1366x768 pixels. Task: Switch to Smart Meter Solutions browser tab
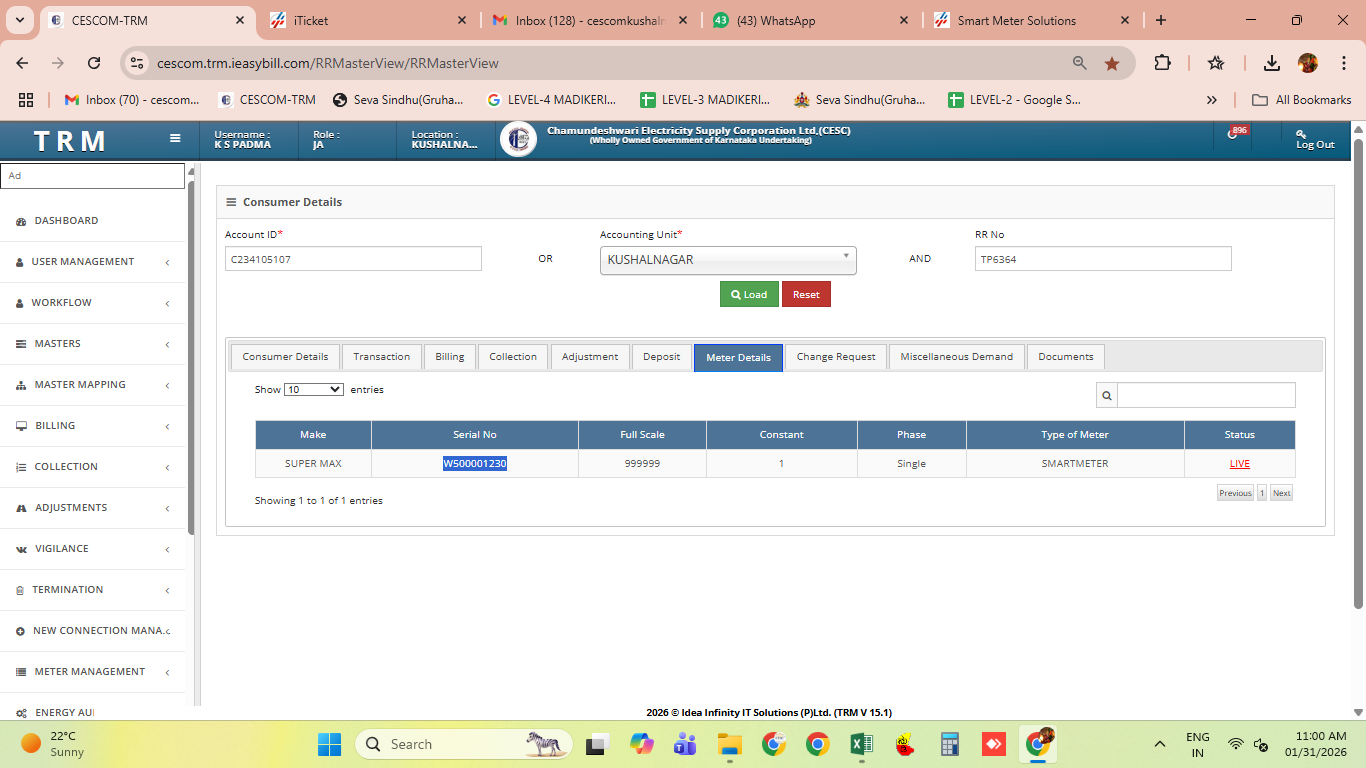[x=1031, y=20]
